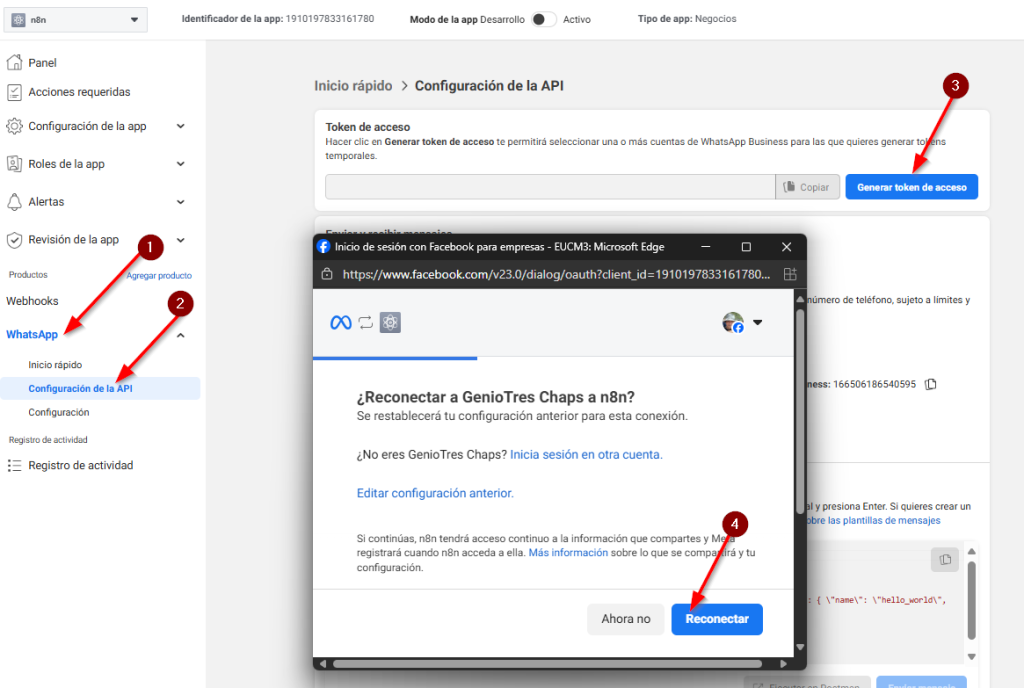The height and width of the screenshot is (688, 1024).
Task: Click the lock icon in popup address bar
Action: (x=327, y=274)
